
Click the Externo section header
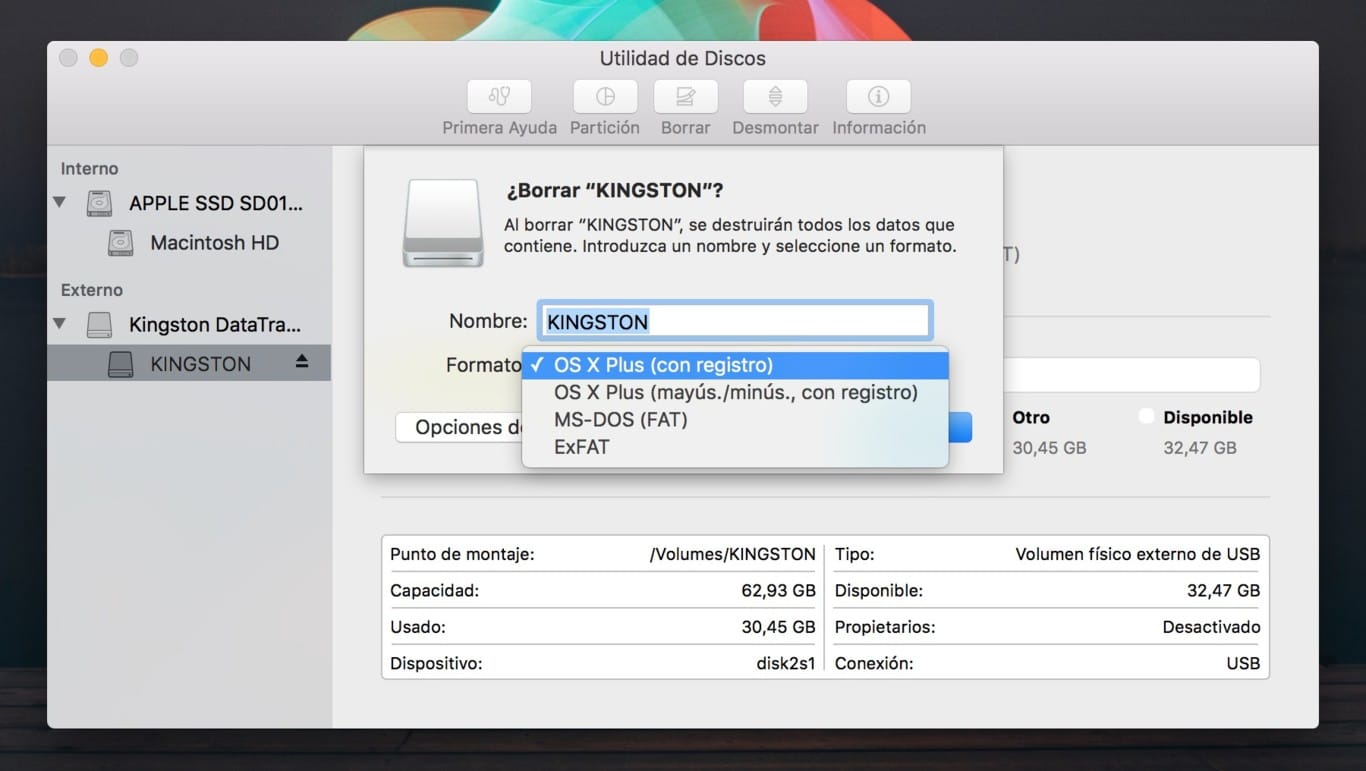91,290
